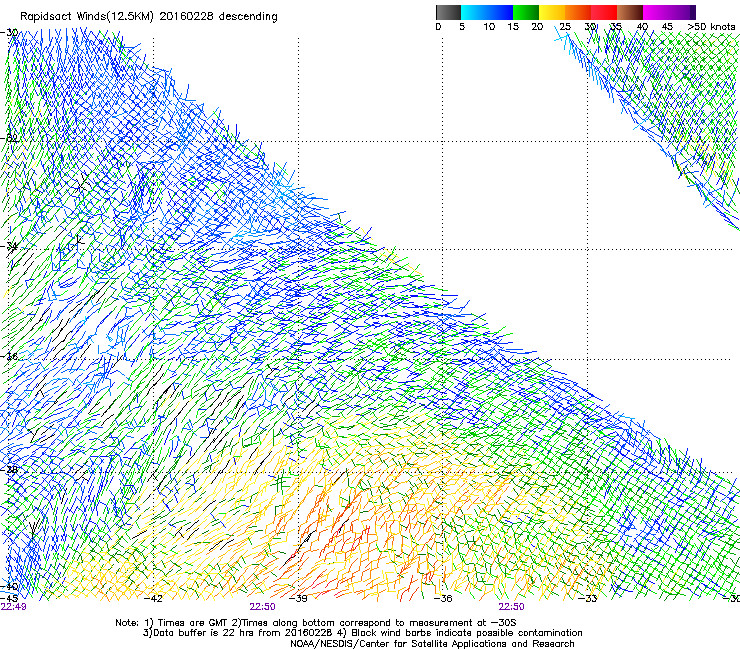Click the gray 0-5 knots legend segment
Viewport: 740px width, 650px height.
pyautogui.click(x=448, y=12)
